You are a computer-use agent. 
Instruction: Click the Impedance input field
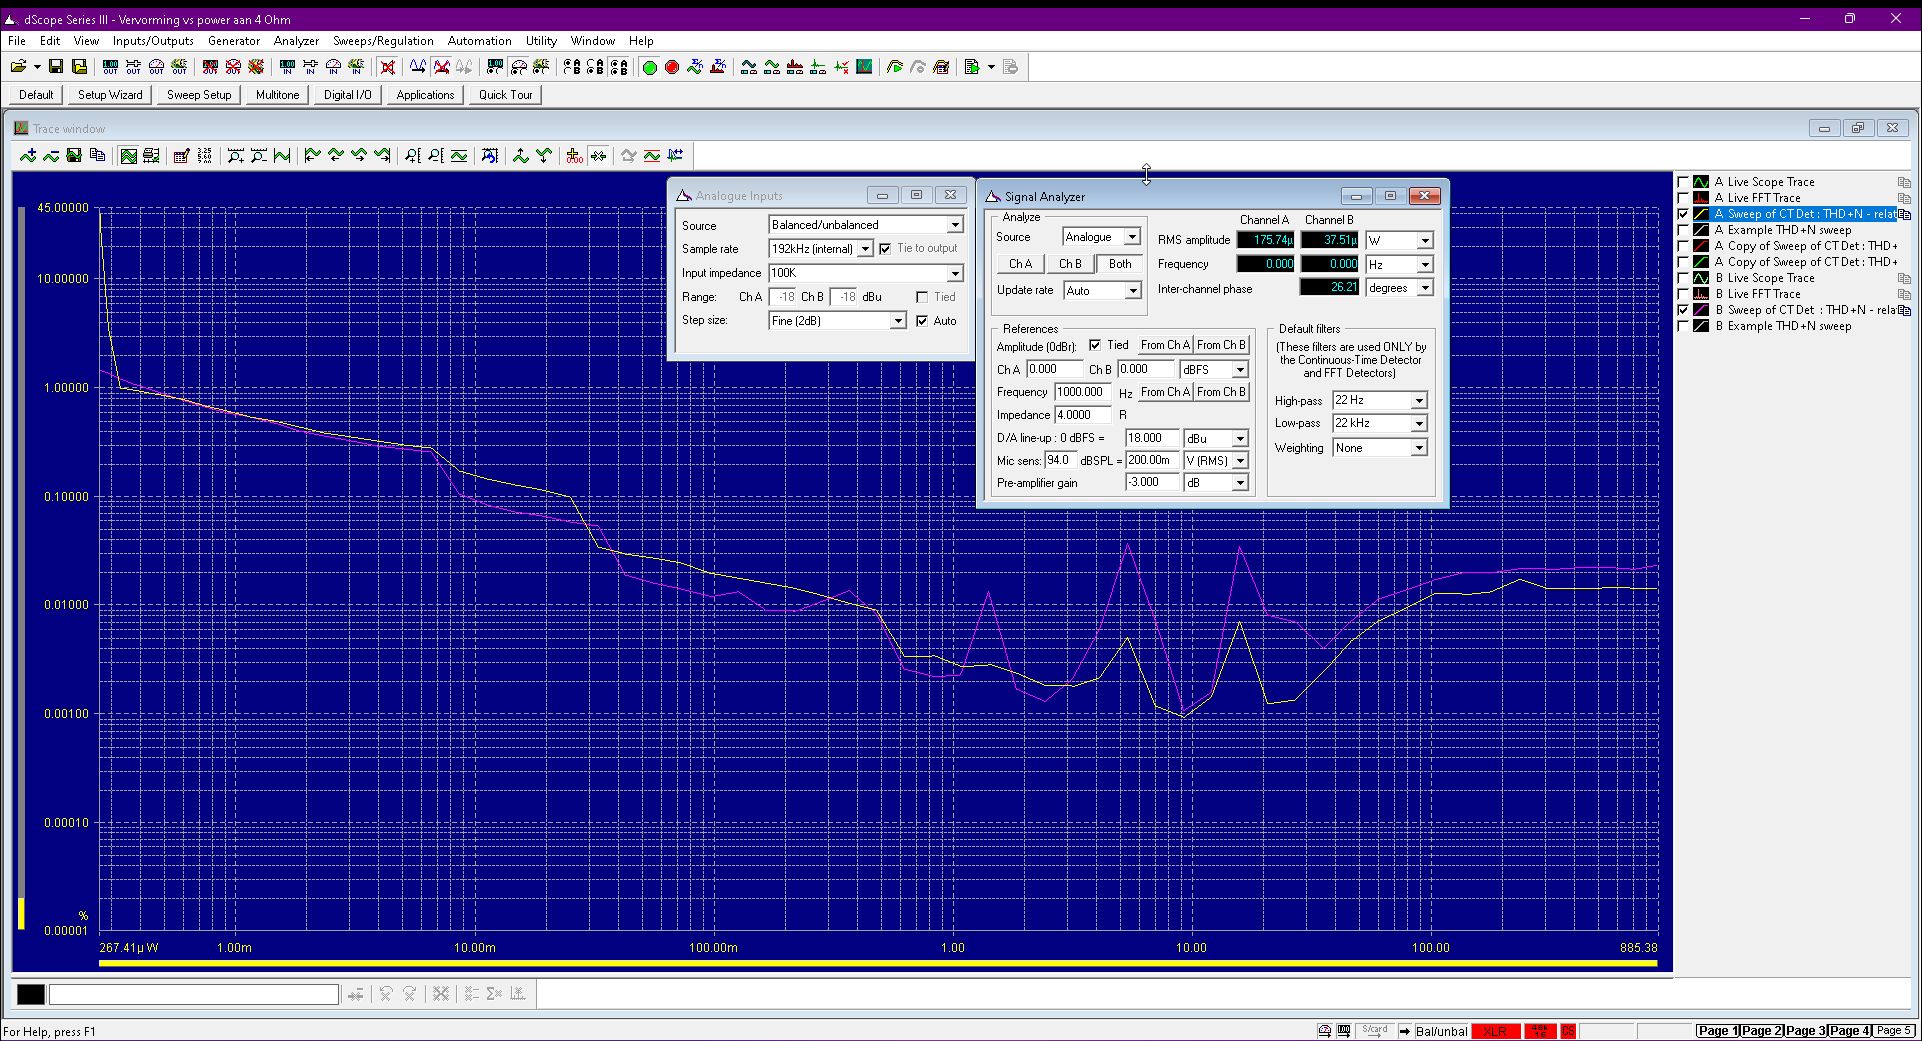(x=1083, y=415)
